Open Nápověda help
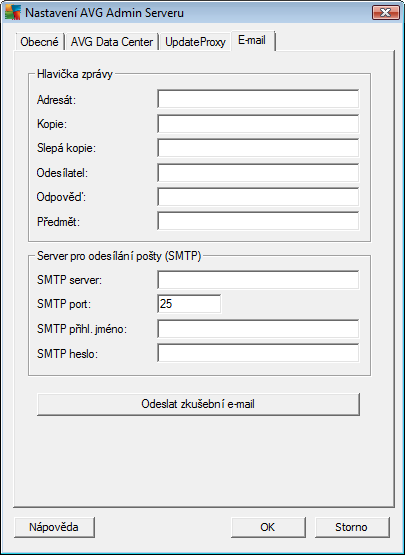This screenshot has width=405, height=555. click(x=54, y=527)
